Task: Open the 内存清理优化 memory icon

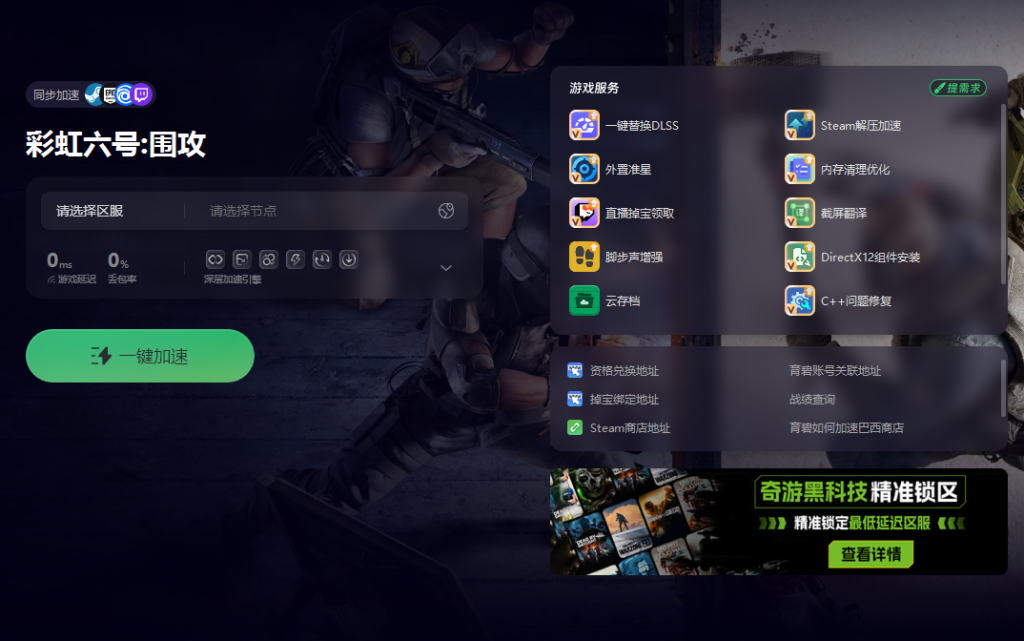Action: (x=799, y=169)
